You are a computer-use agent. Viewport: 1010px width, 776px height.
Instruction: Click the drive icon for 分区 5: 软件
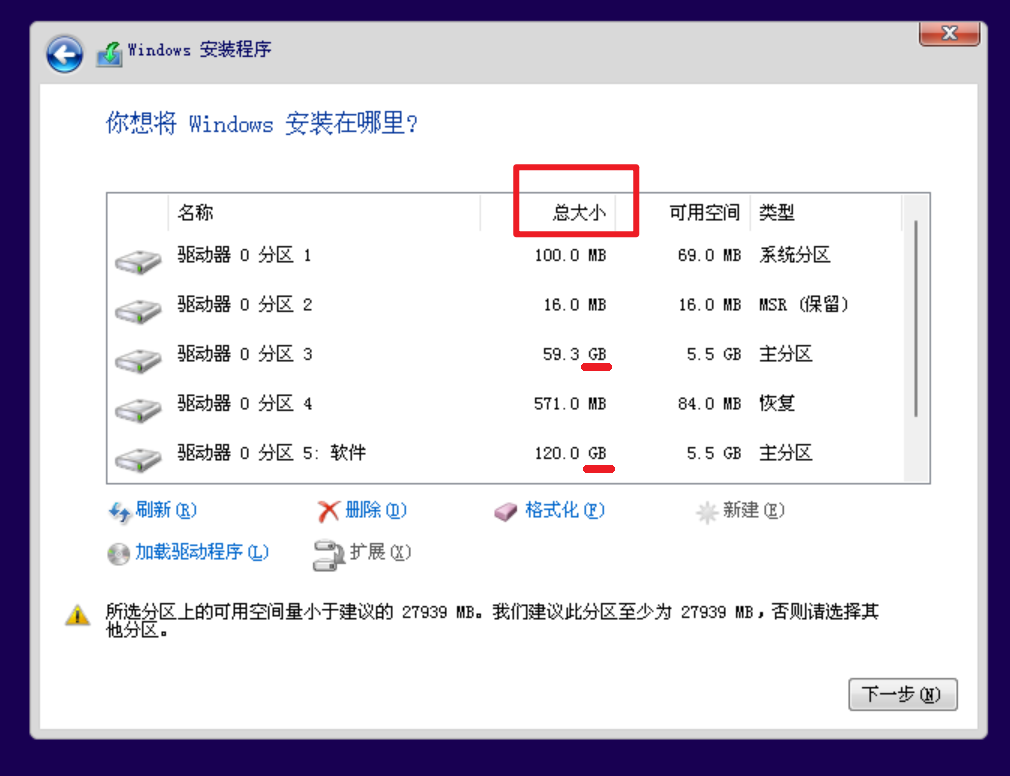pos(138,459)
